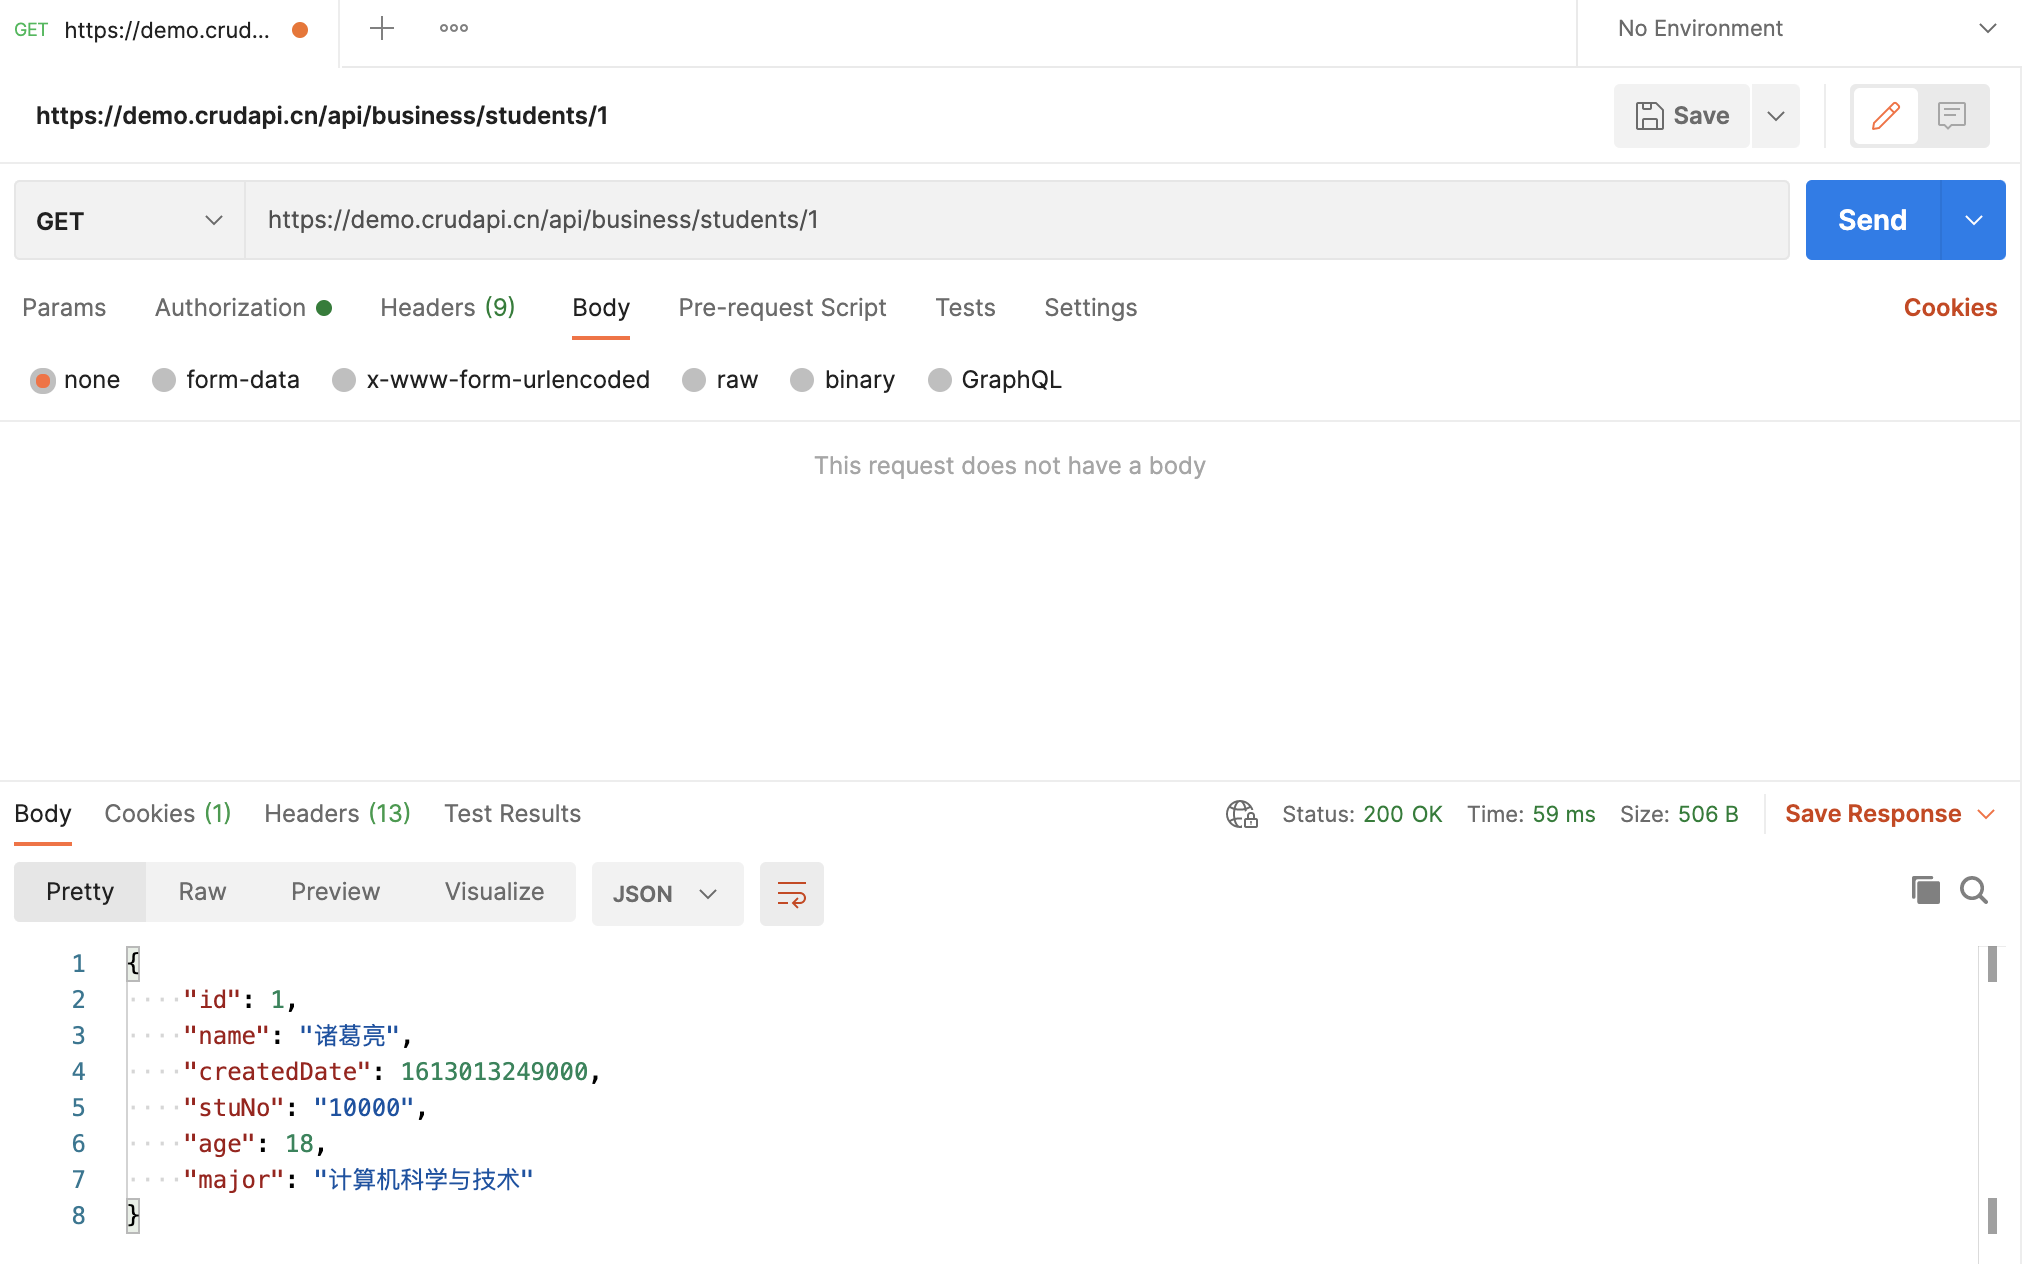Choose form-data body type

[x=164, y=380]
